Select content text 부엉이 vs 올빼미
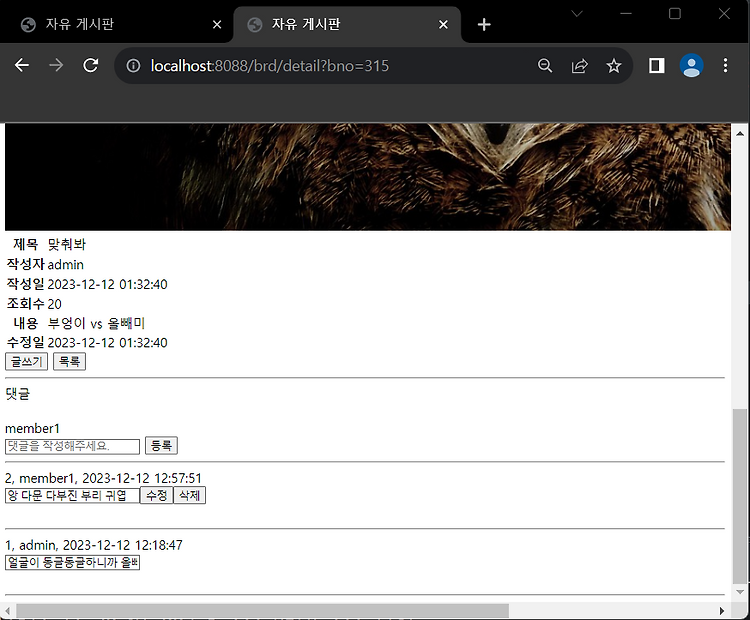 (x=96, y=323)
